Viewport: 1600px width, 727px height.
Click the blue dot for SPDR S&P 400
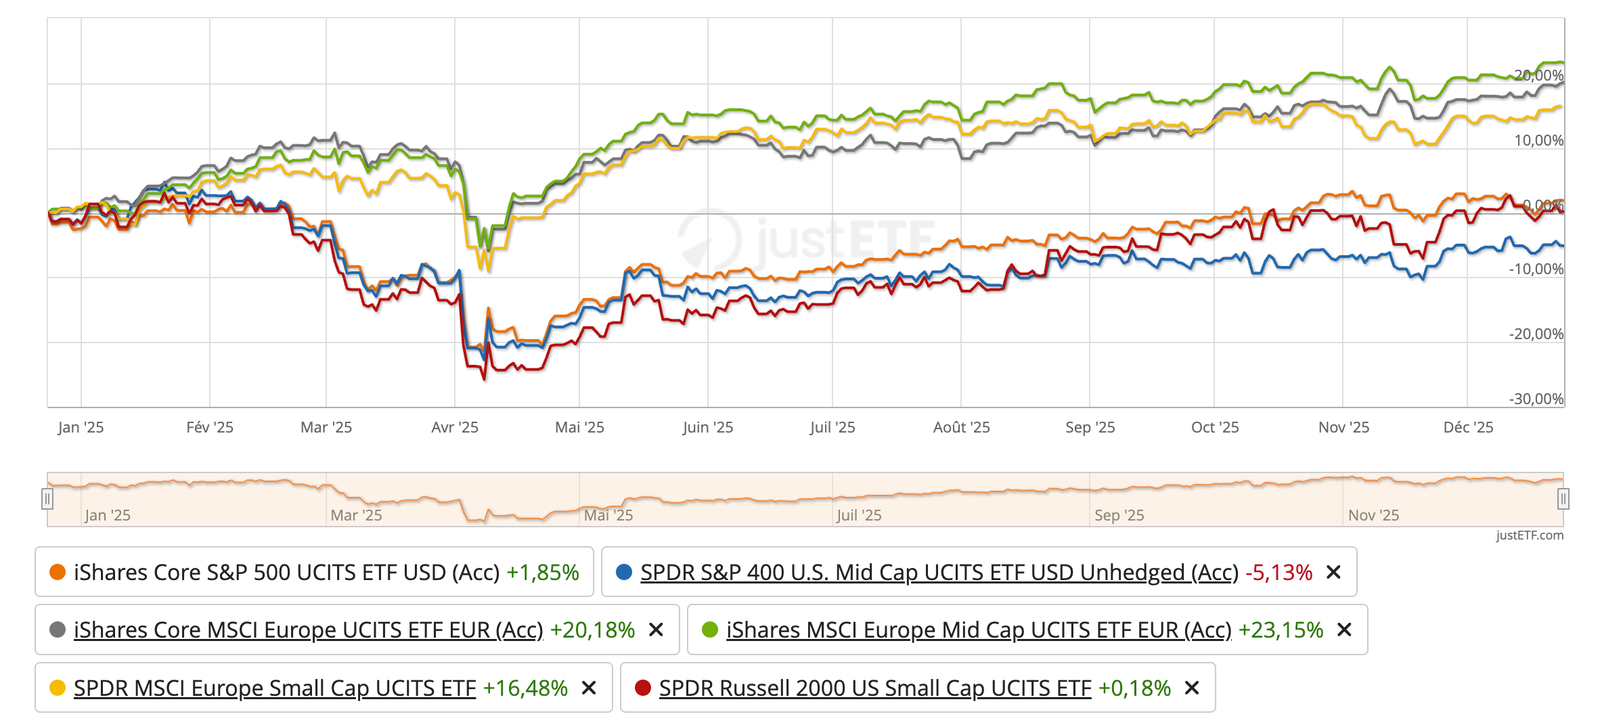[624, 572]
